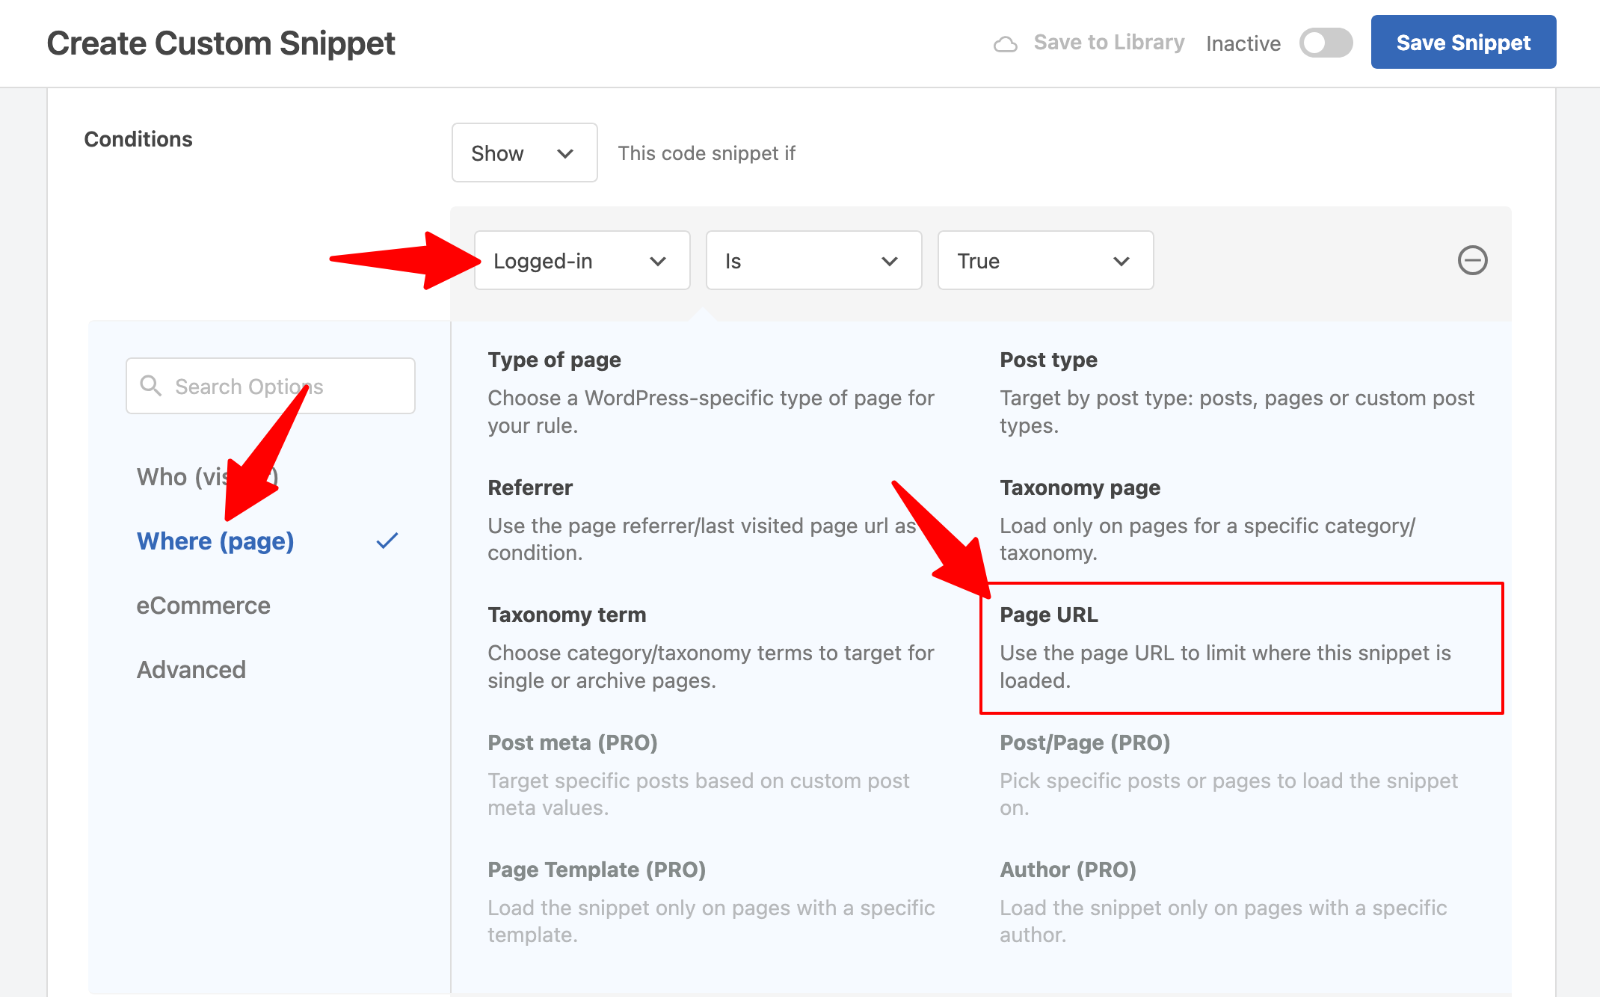Toggle the Inactive snippet switch
The image size is (1600, 997).
tap(1325, 43)
